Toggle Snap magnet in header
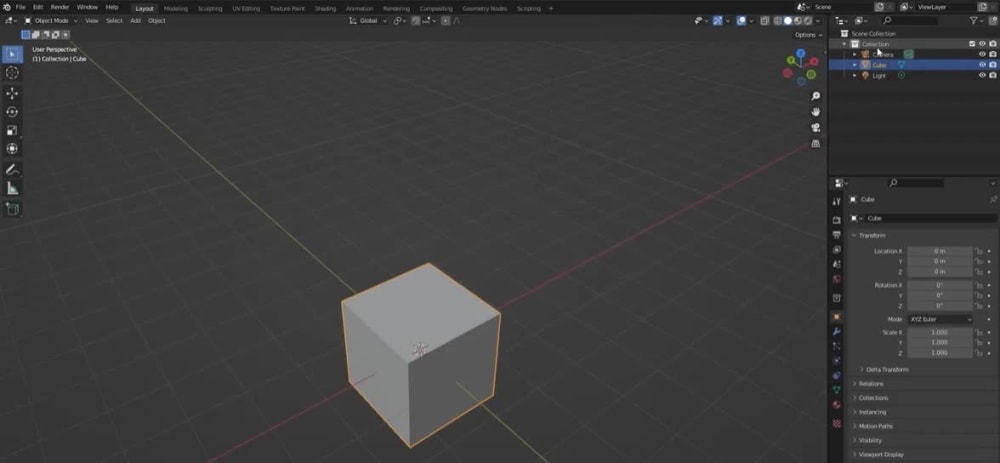Viewport: 1000px width, 463px height. point(416,21)
